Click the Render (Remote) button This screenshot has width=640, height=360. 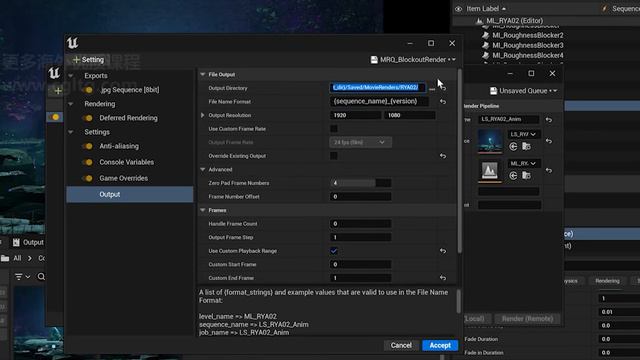[x=527, y=319]
